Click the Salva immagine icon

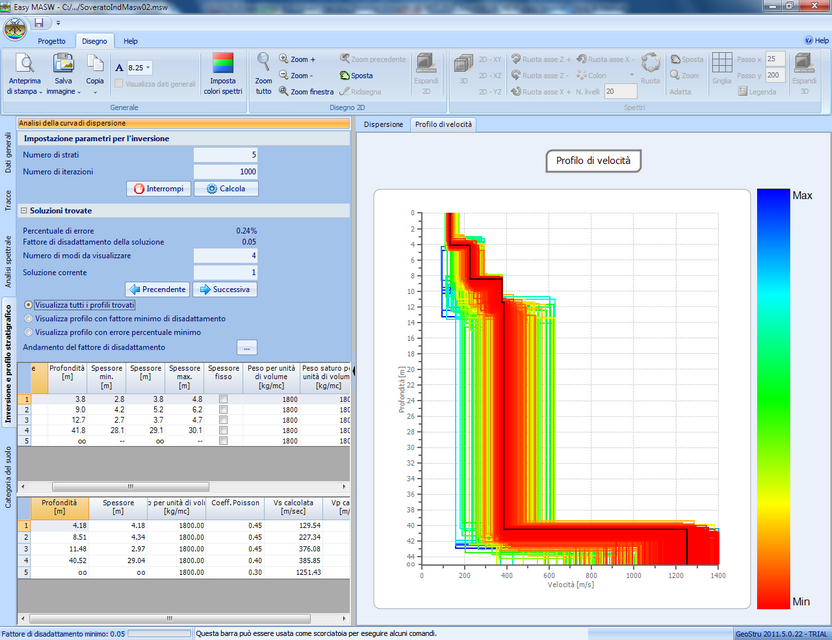pos(63,64)
